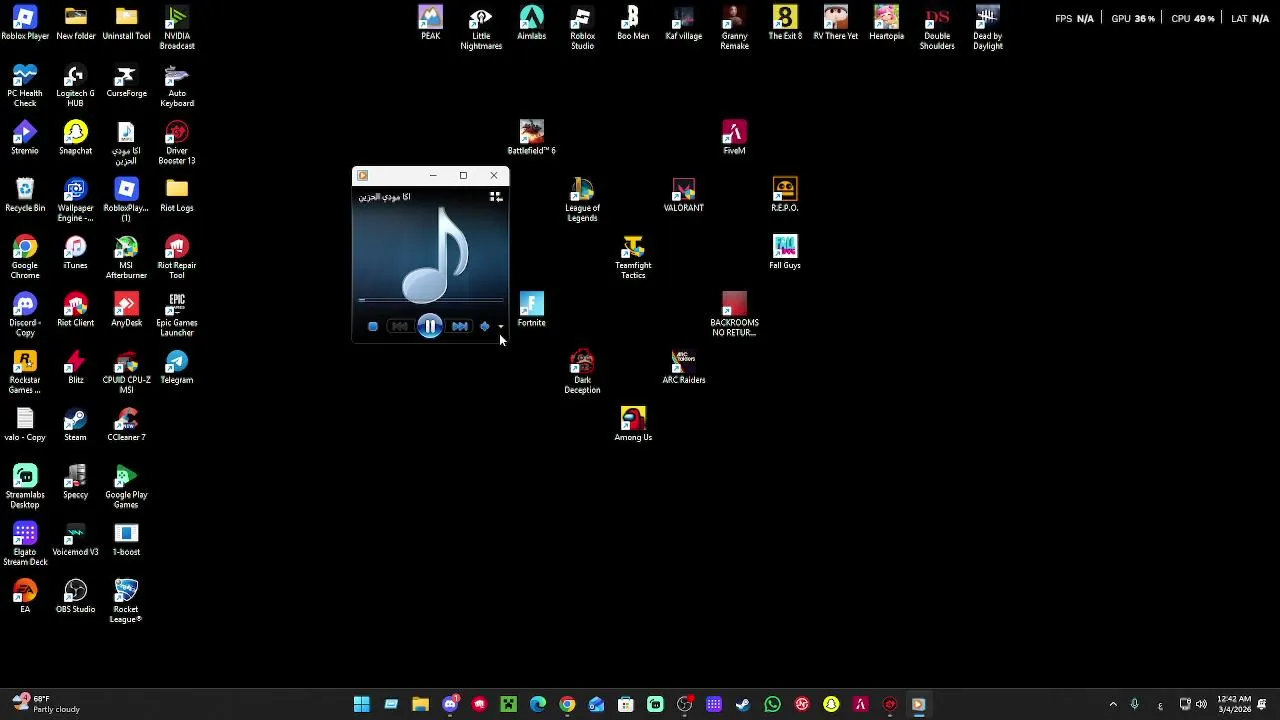Open Google Play Games shortcut
The height and width of the screenshot is (720, 1280).
pyautogui.click(x=126, y=487)
